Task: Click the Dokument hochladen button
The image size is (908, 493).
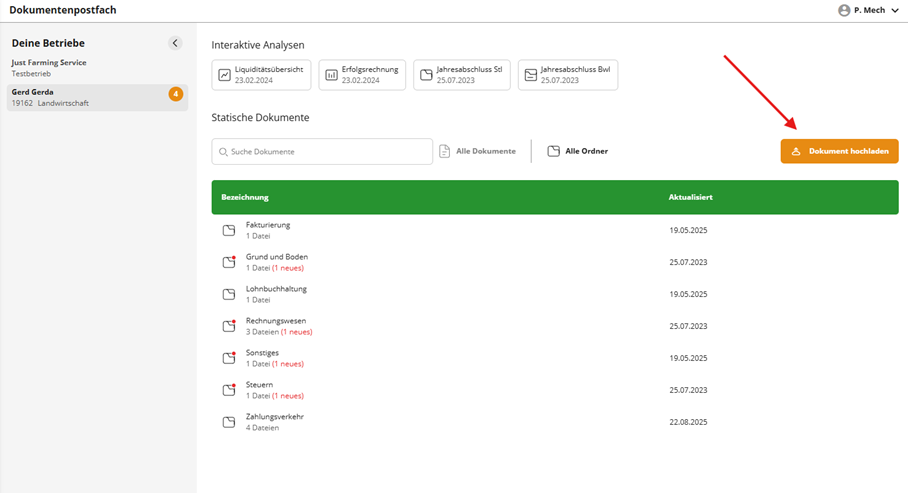Action: (x=839, y=151)
